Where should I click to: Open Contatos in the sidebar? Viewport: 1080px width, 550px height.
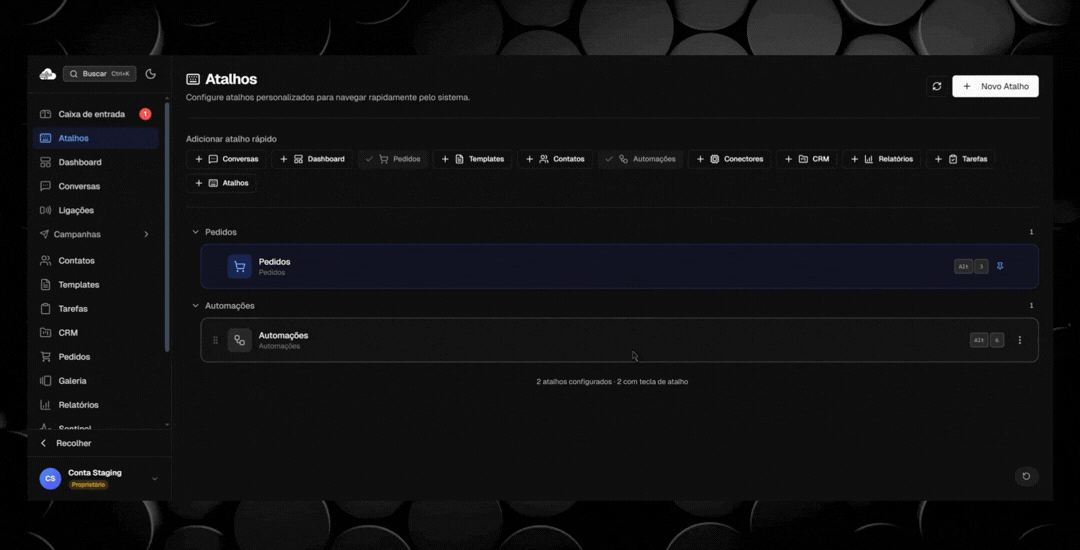(95, 261)
